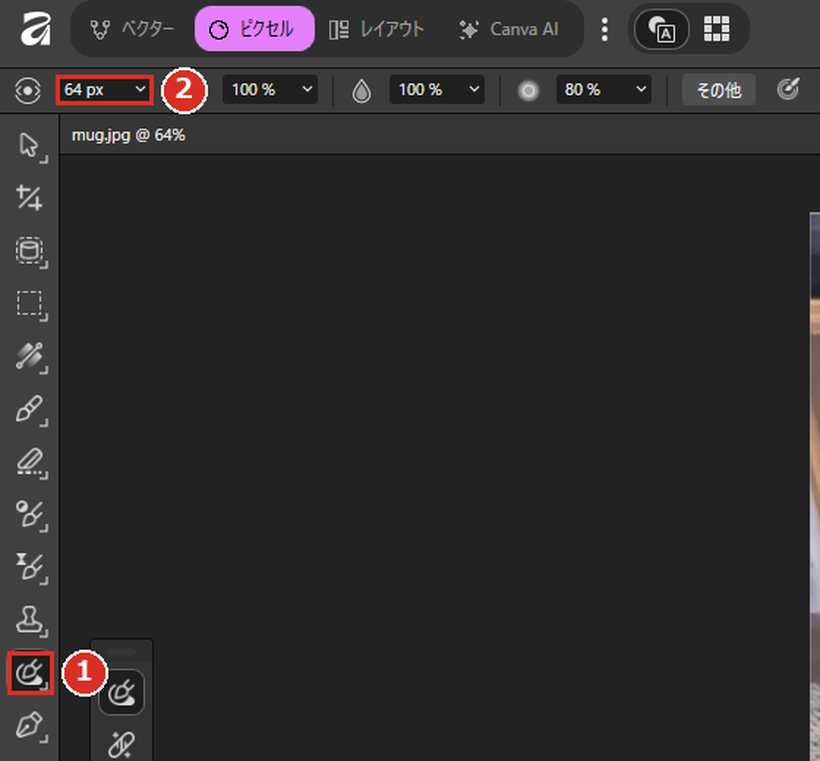Click the soft circle hardness icon
The height and width of the screenshot is (761, 820).
point(528,90)
